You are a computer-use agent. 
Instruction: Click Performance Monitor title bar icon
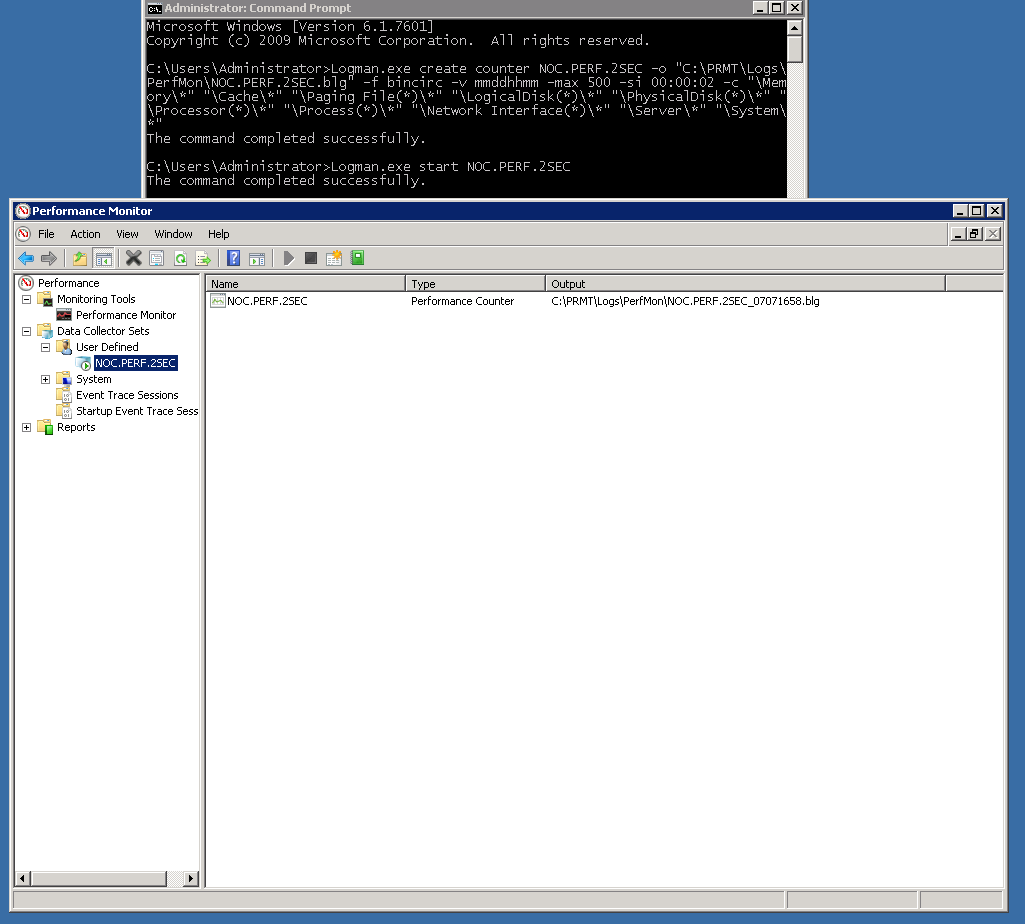pos(23,211)
